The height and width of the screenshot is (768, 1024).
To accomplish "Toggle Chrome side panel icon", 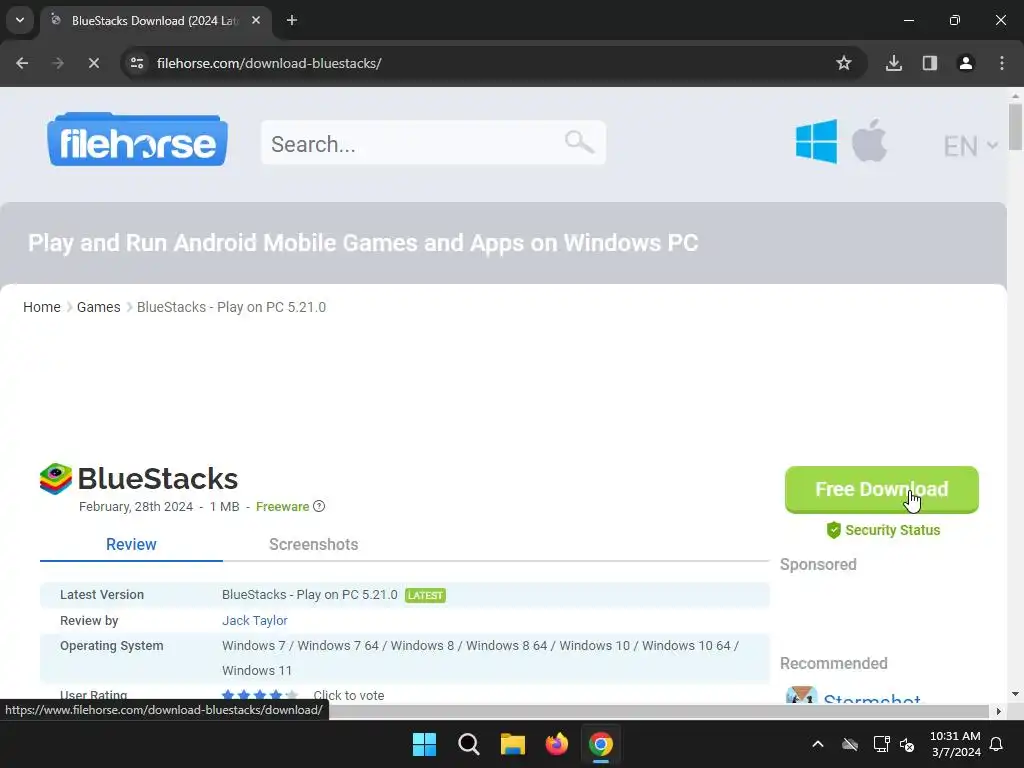I will (930, 63).
